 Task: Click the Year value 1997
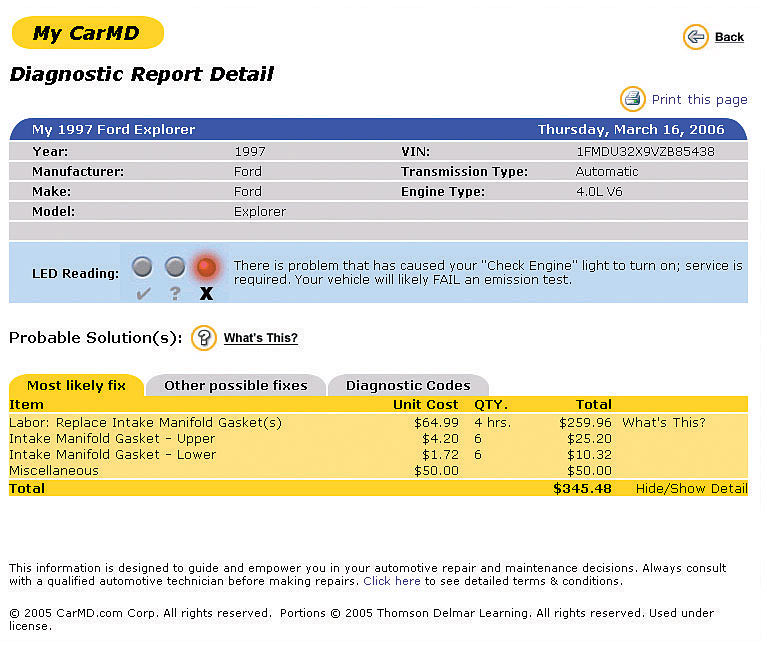[x=249, y=152]
